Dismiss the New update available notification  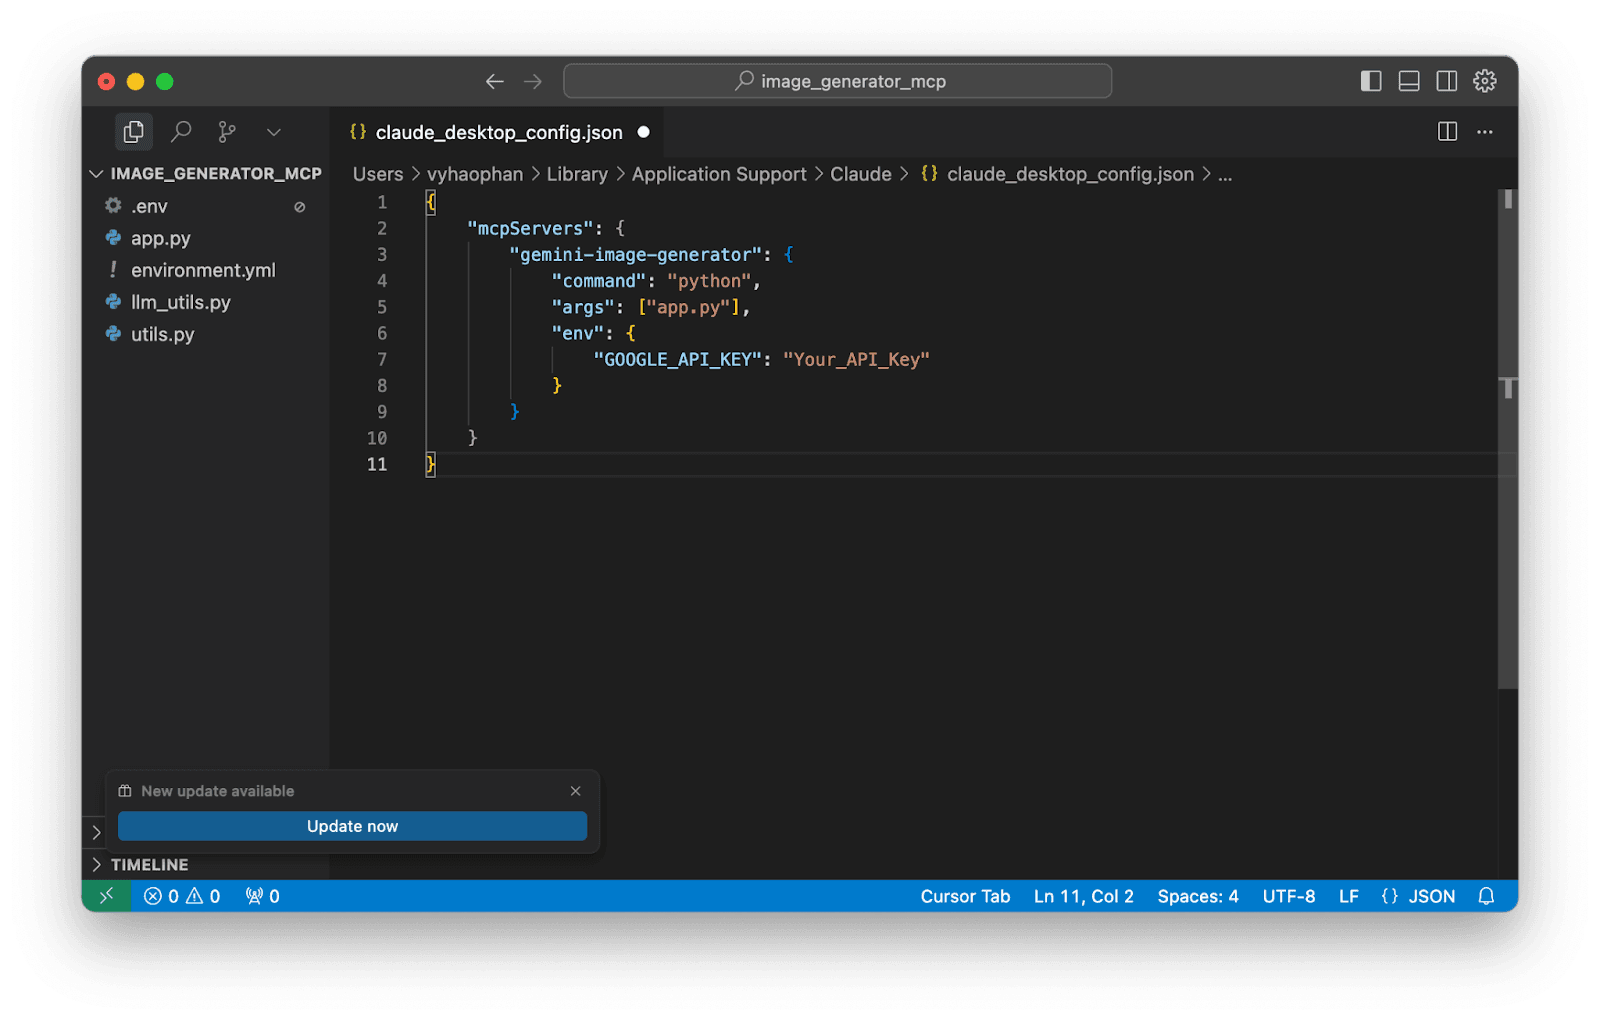pyautogui.click(x=576, y=791)
